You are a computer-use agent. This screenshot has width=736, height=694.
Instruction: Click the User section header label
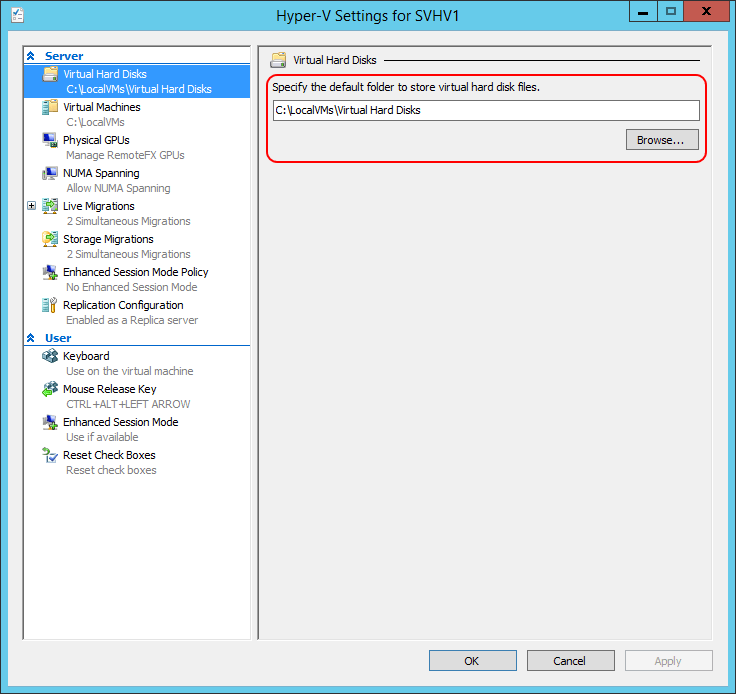58,338
